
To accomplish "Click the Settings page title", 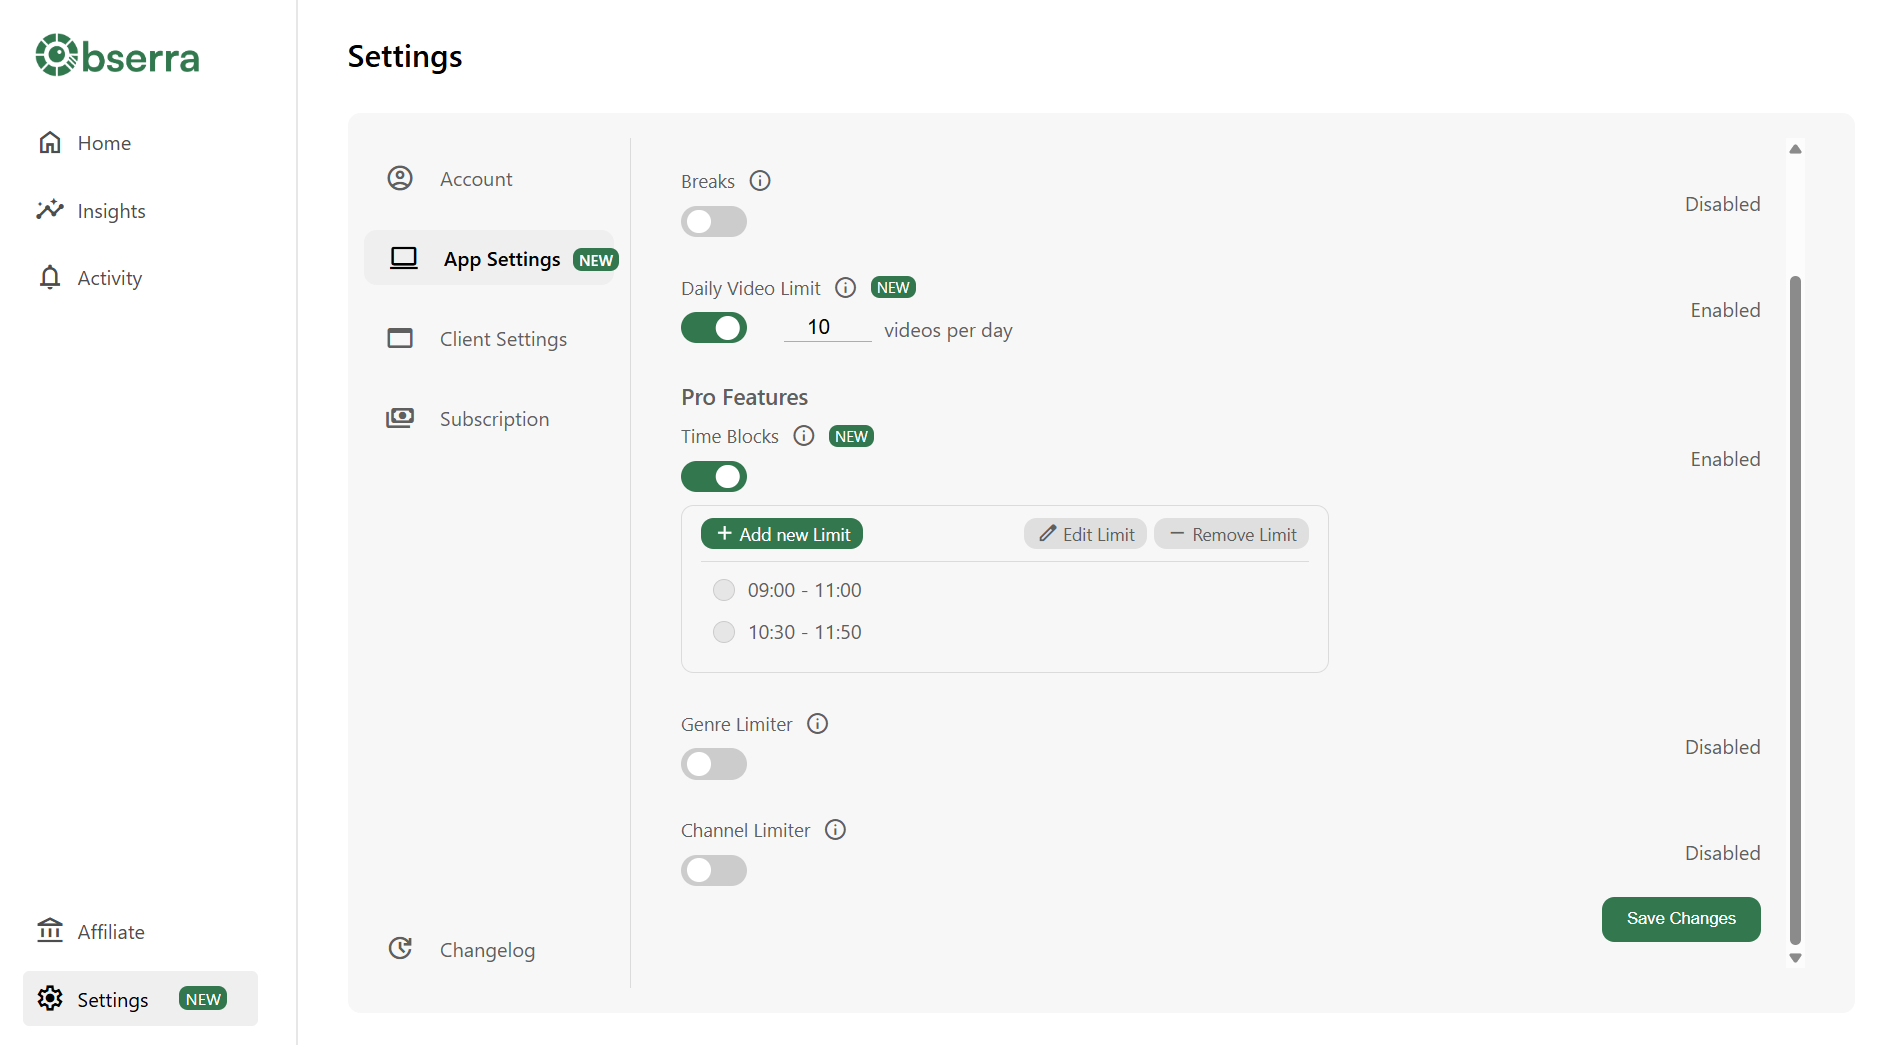I will pyautogui.click(x=405, y=56).
